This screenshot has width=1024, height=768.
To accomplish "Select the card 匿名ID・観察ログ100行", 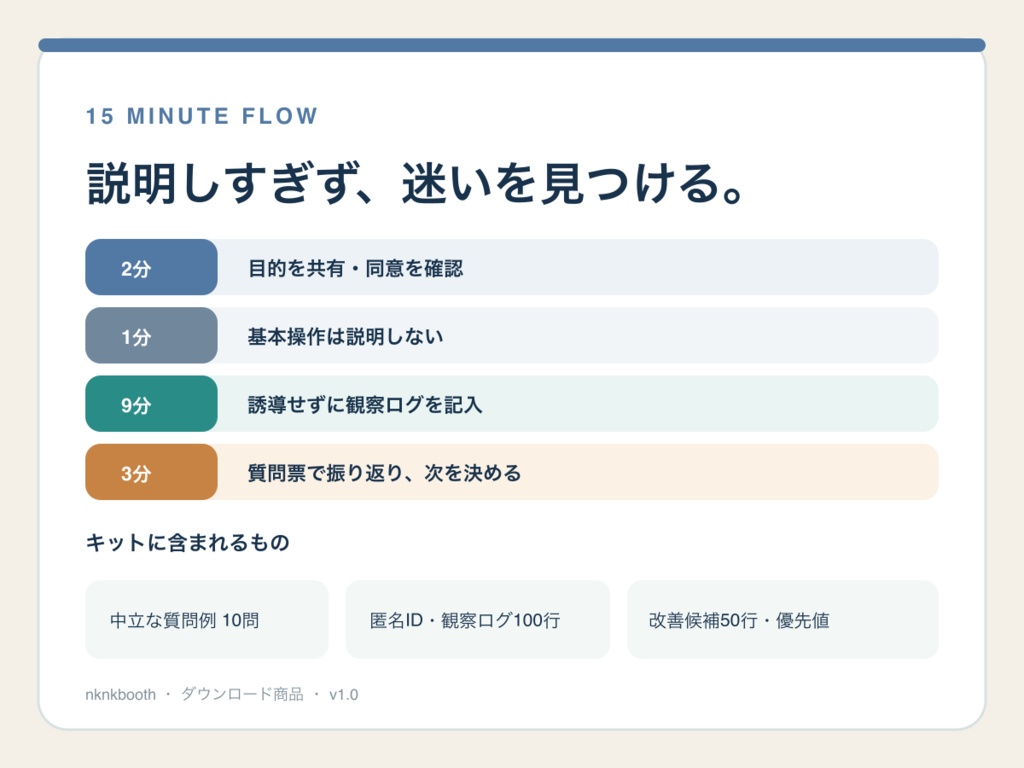I will click(477, 619).
